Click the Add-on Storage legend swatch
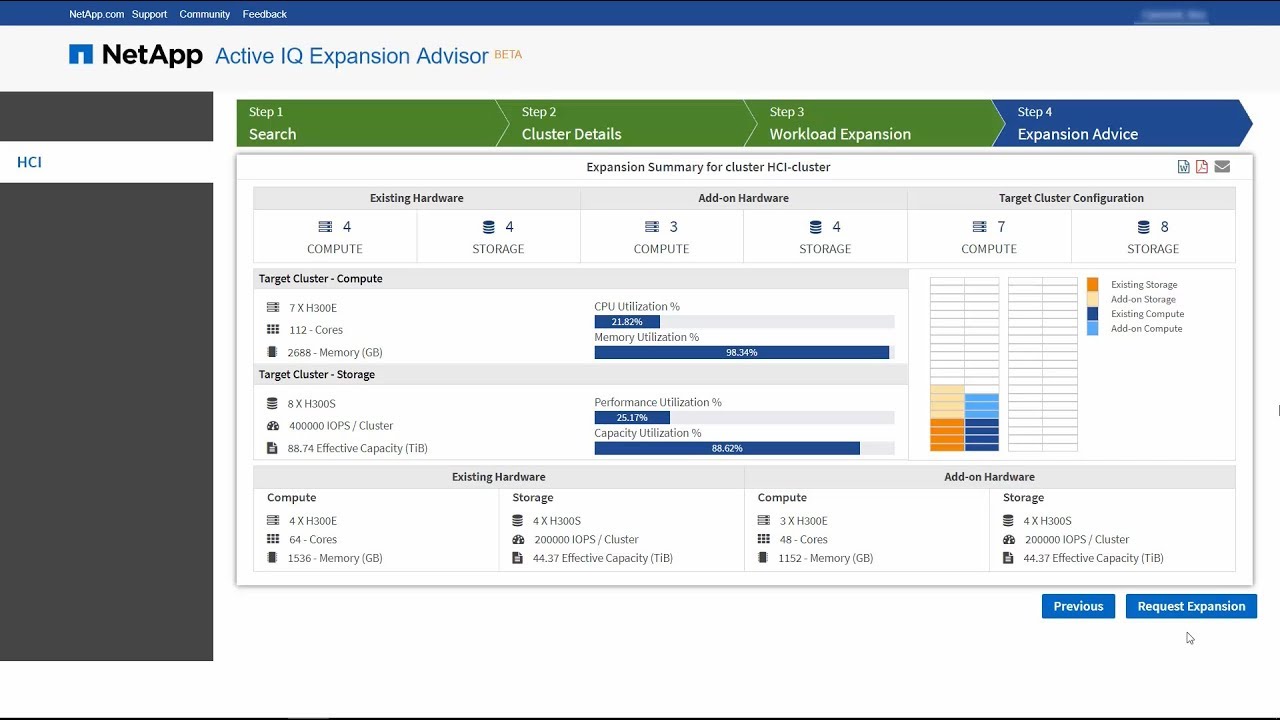1280x720 pixels. [x=1093, y=299]
